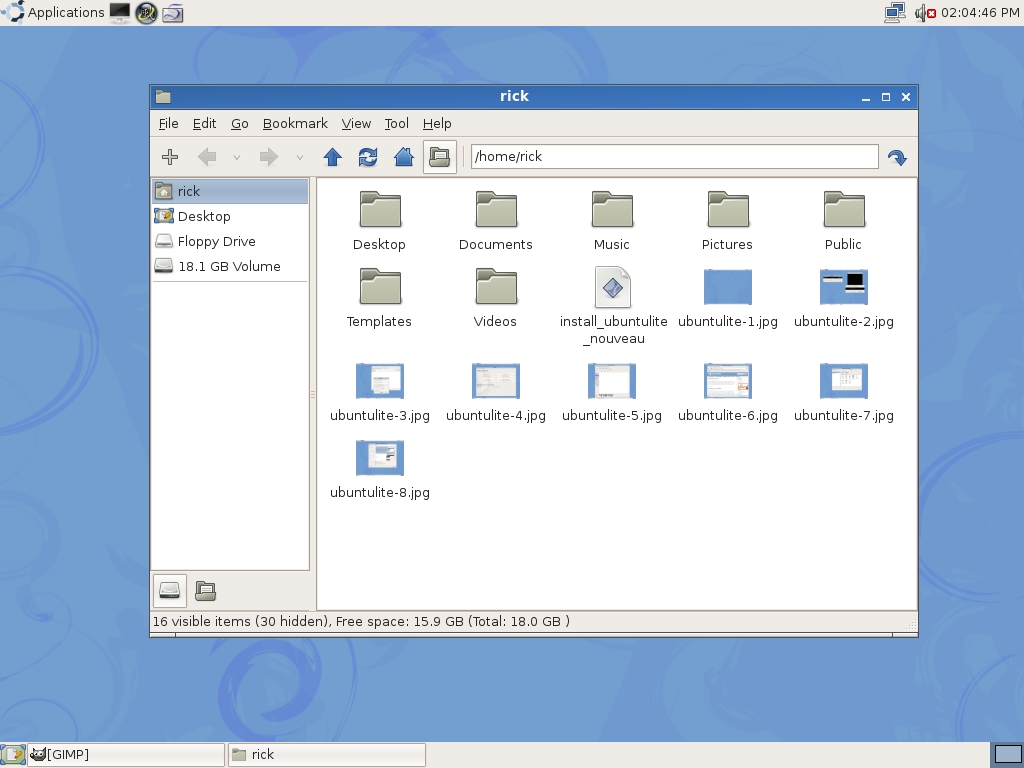
Task: Switch side pane to places view
Action: pos(170,590)
